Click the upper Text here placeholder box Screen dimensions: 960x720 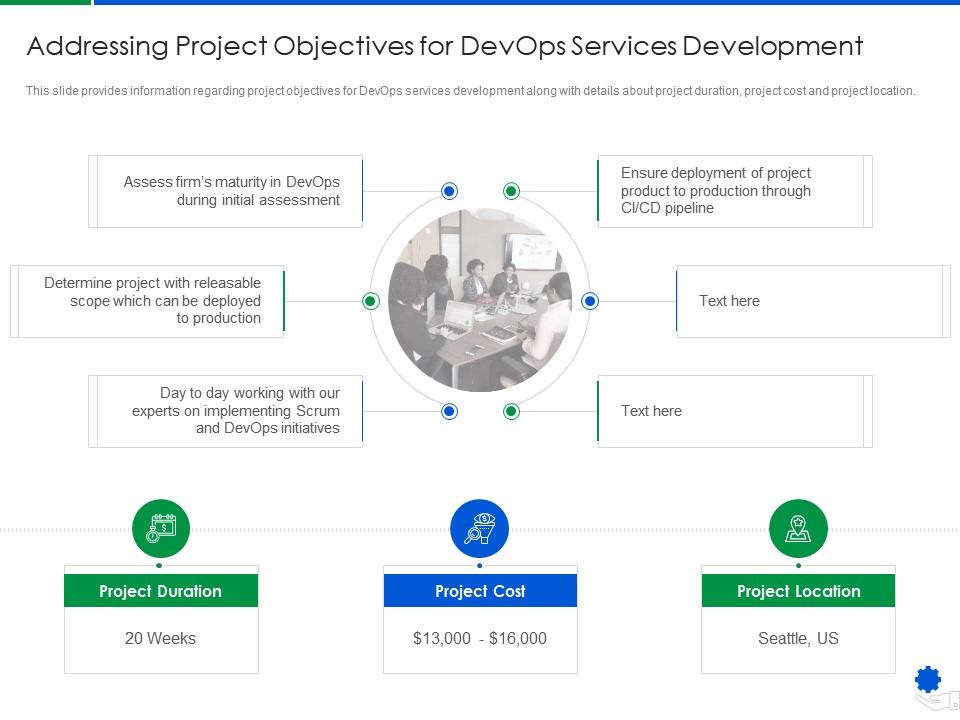[x=812, y=300]
